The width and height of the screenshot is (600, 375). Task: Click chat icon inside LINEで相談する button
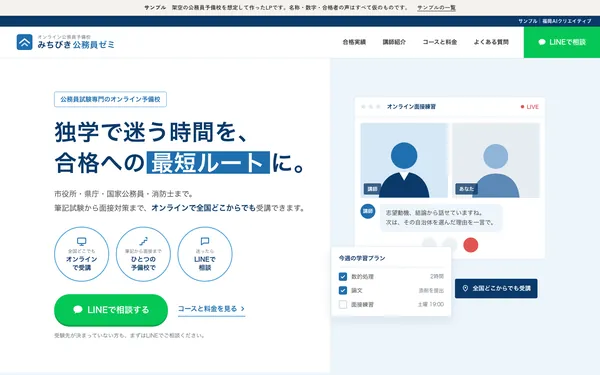pos(78,310)
